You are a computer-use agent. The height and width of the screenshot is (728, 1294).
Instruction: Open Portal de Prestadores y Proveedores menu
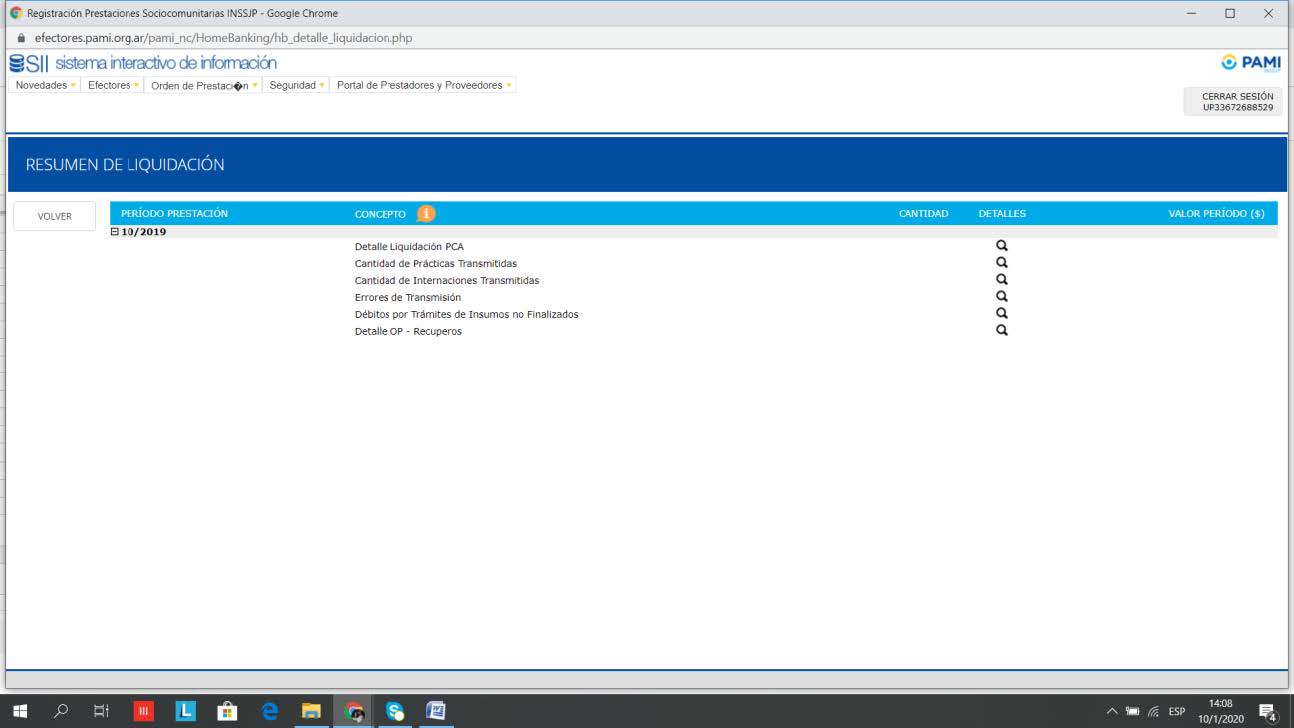click(424, 85)
